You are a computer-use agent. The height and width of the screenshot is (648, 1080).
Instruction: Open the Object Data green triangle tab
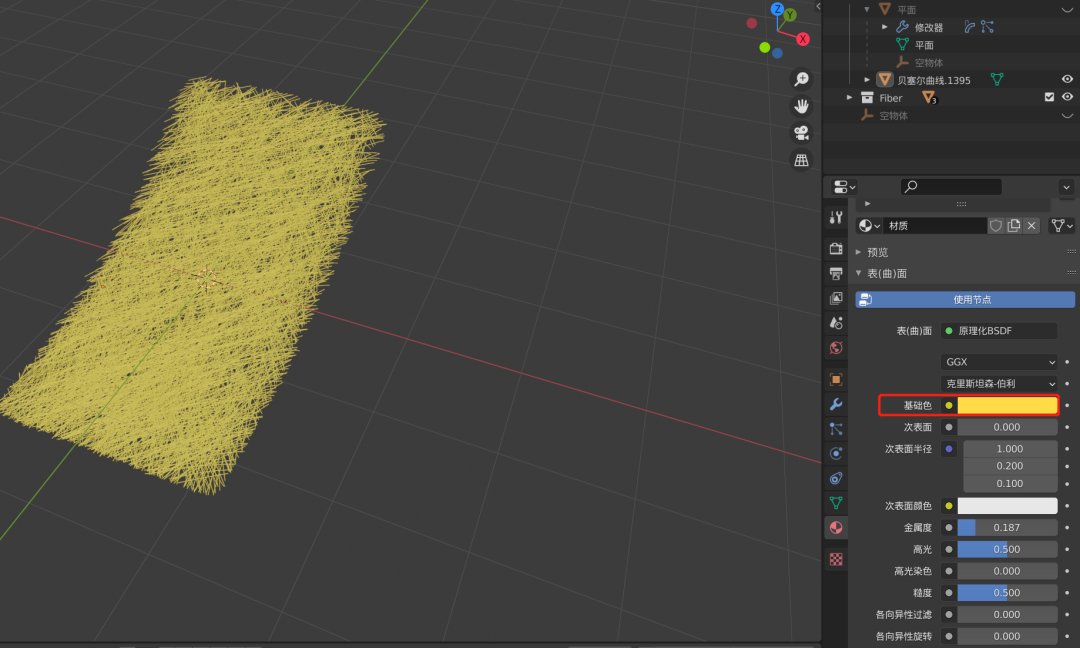click(836, 503)
